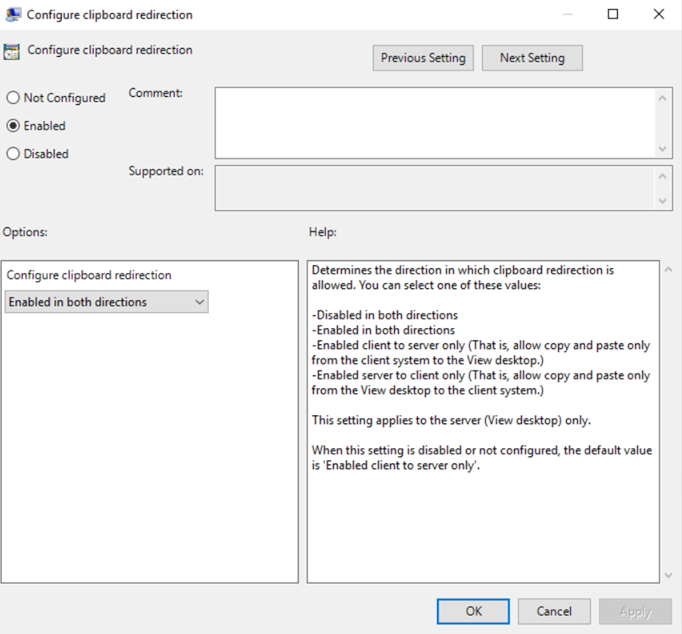The image size is (682, 634).
Task: Choose the Disabled radio option
Action: (x=13, y=154)
